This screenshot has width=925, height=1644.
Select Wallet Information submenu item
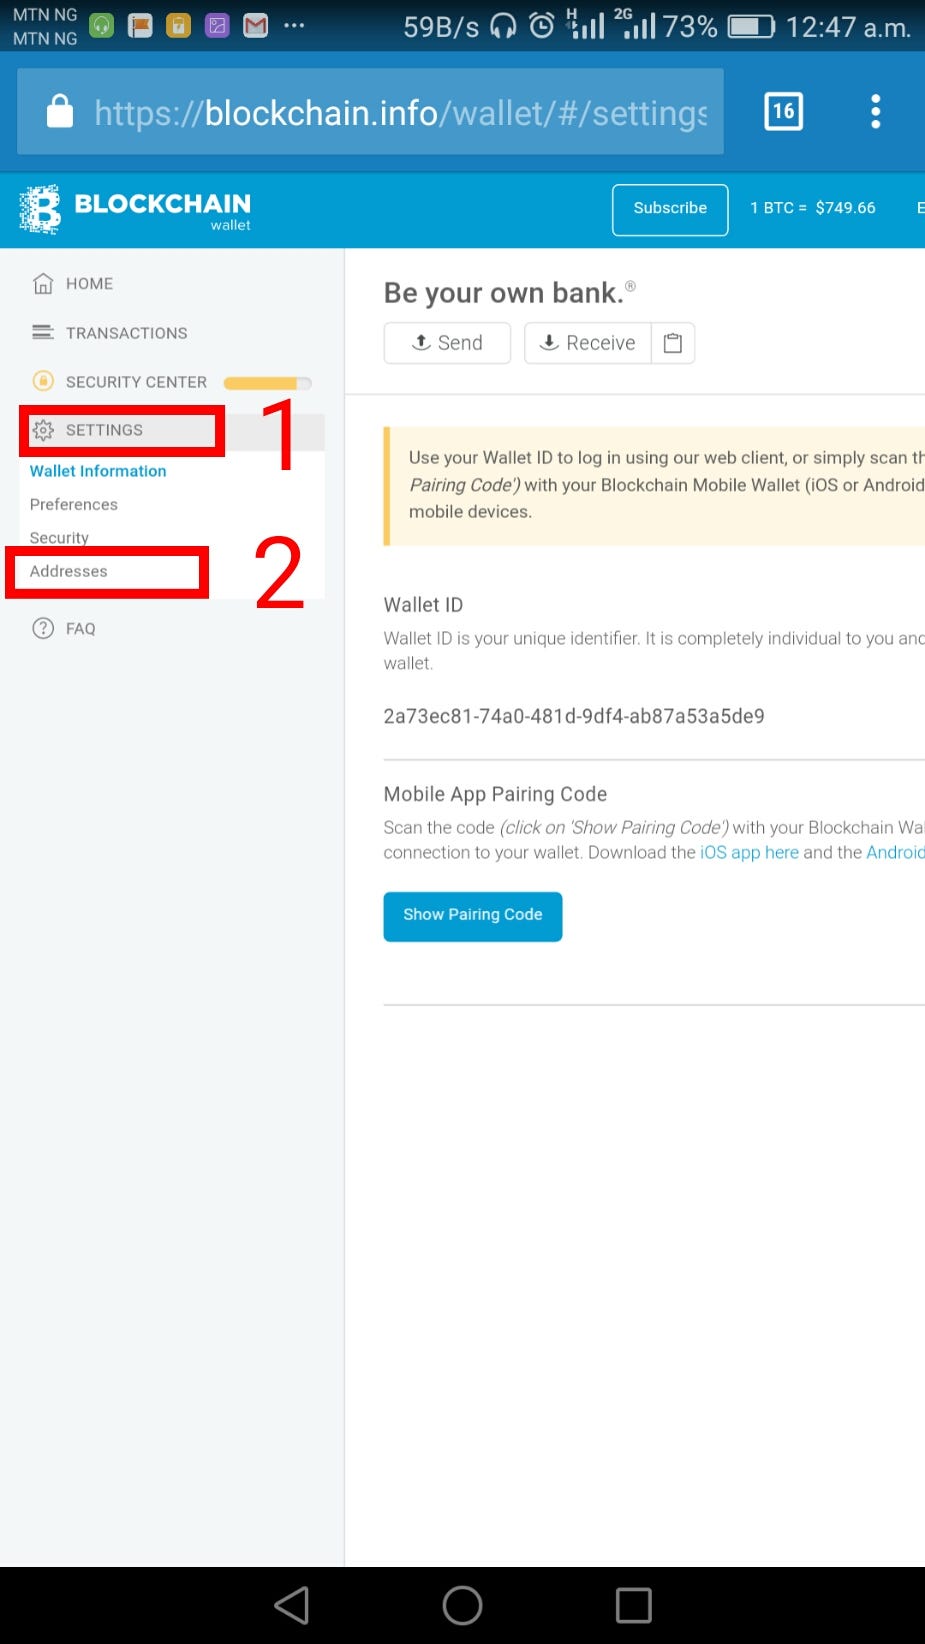click(98, 471)
